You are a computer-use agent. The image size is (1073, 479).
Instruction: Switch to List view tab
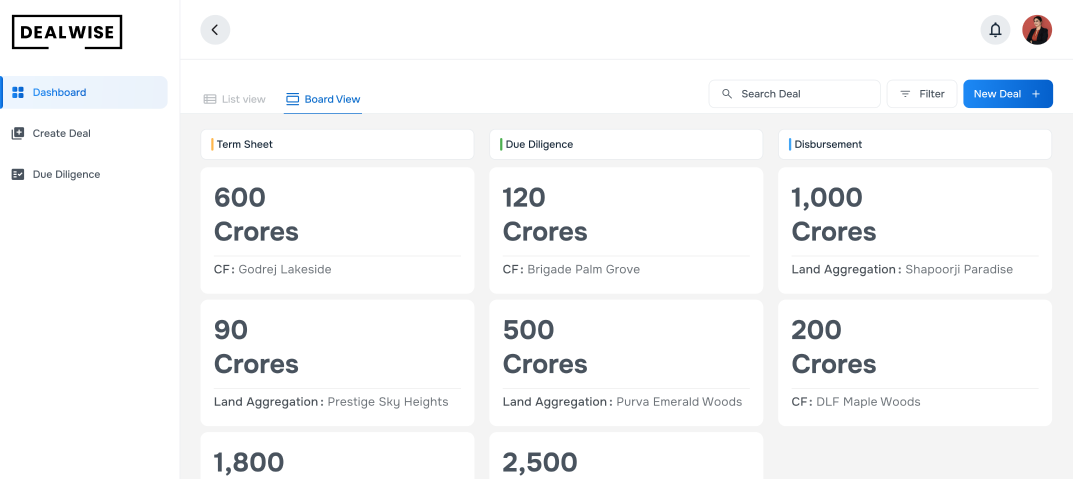(235, 99)
